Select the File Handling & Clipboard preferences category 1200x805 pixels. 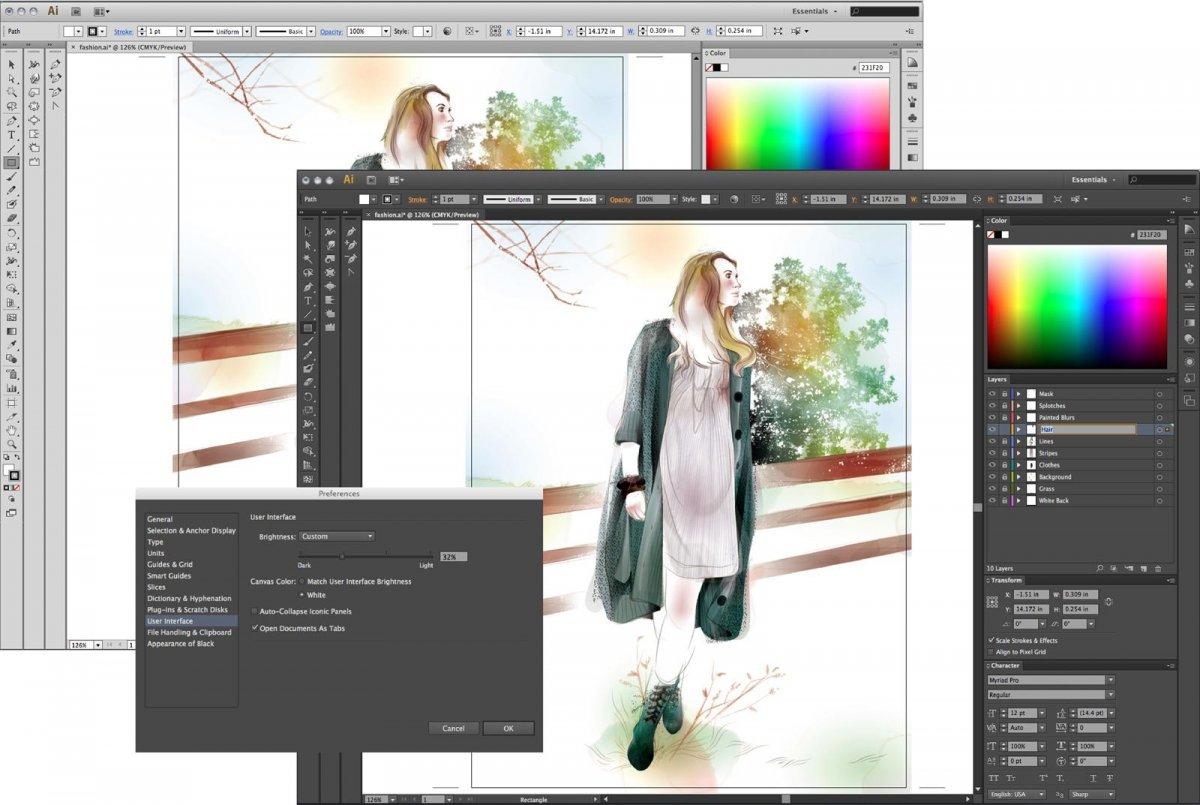(189, 632)
